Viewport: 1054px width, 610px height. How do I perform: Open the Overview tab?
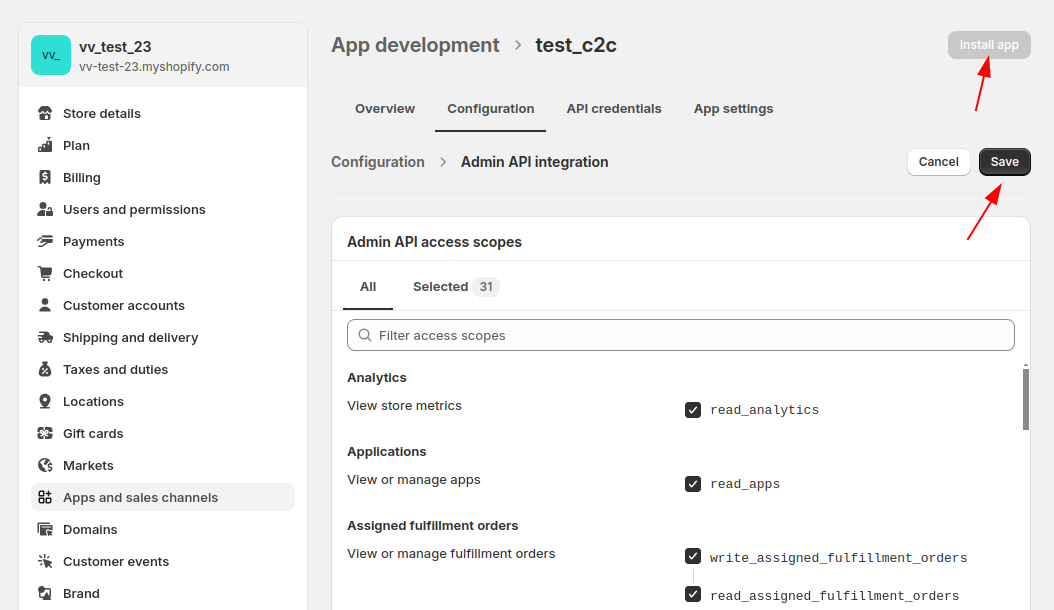385,108
